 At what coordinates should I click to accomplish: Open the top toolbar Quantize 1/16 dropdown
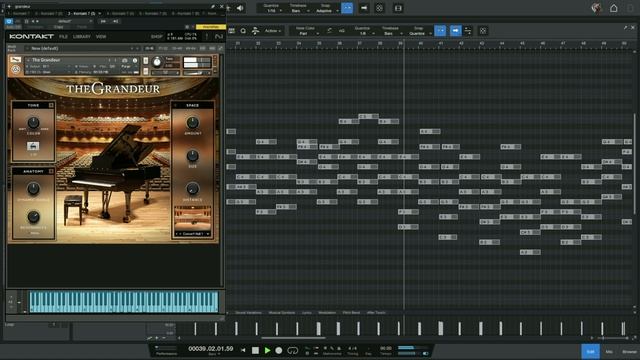click(x=271, y=8)
